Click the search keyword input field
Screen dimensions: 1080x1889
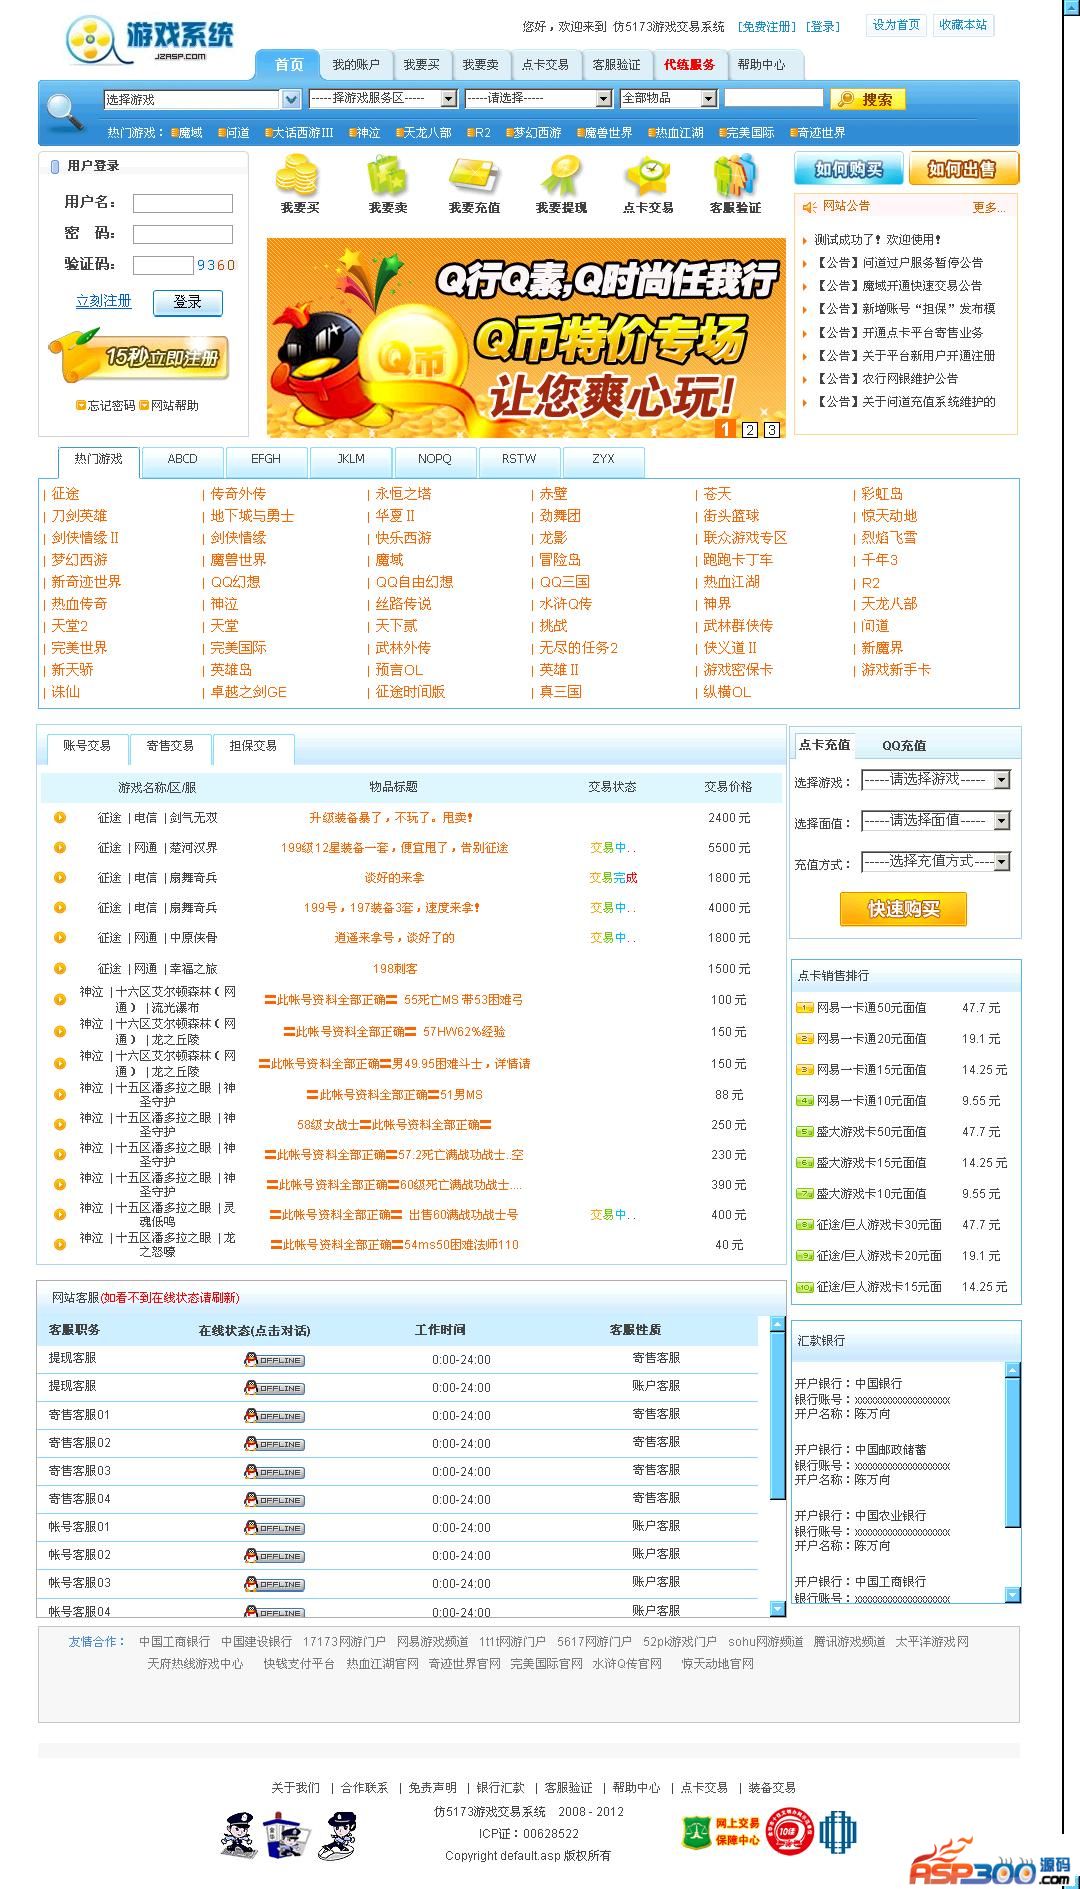(773, 98)
